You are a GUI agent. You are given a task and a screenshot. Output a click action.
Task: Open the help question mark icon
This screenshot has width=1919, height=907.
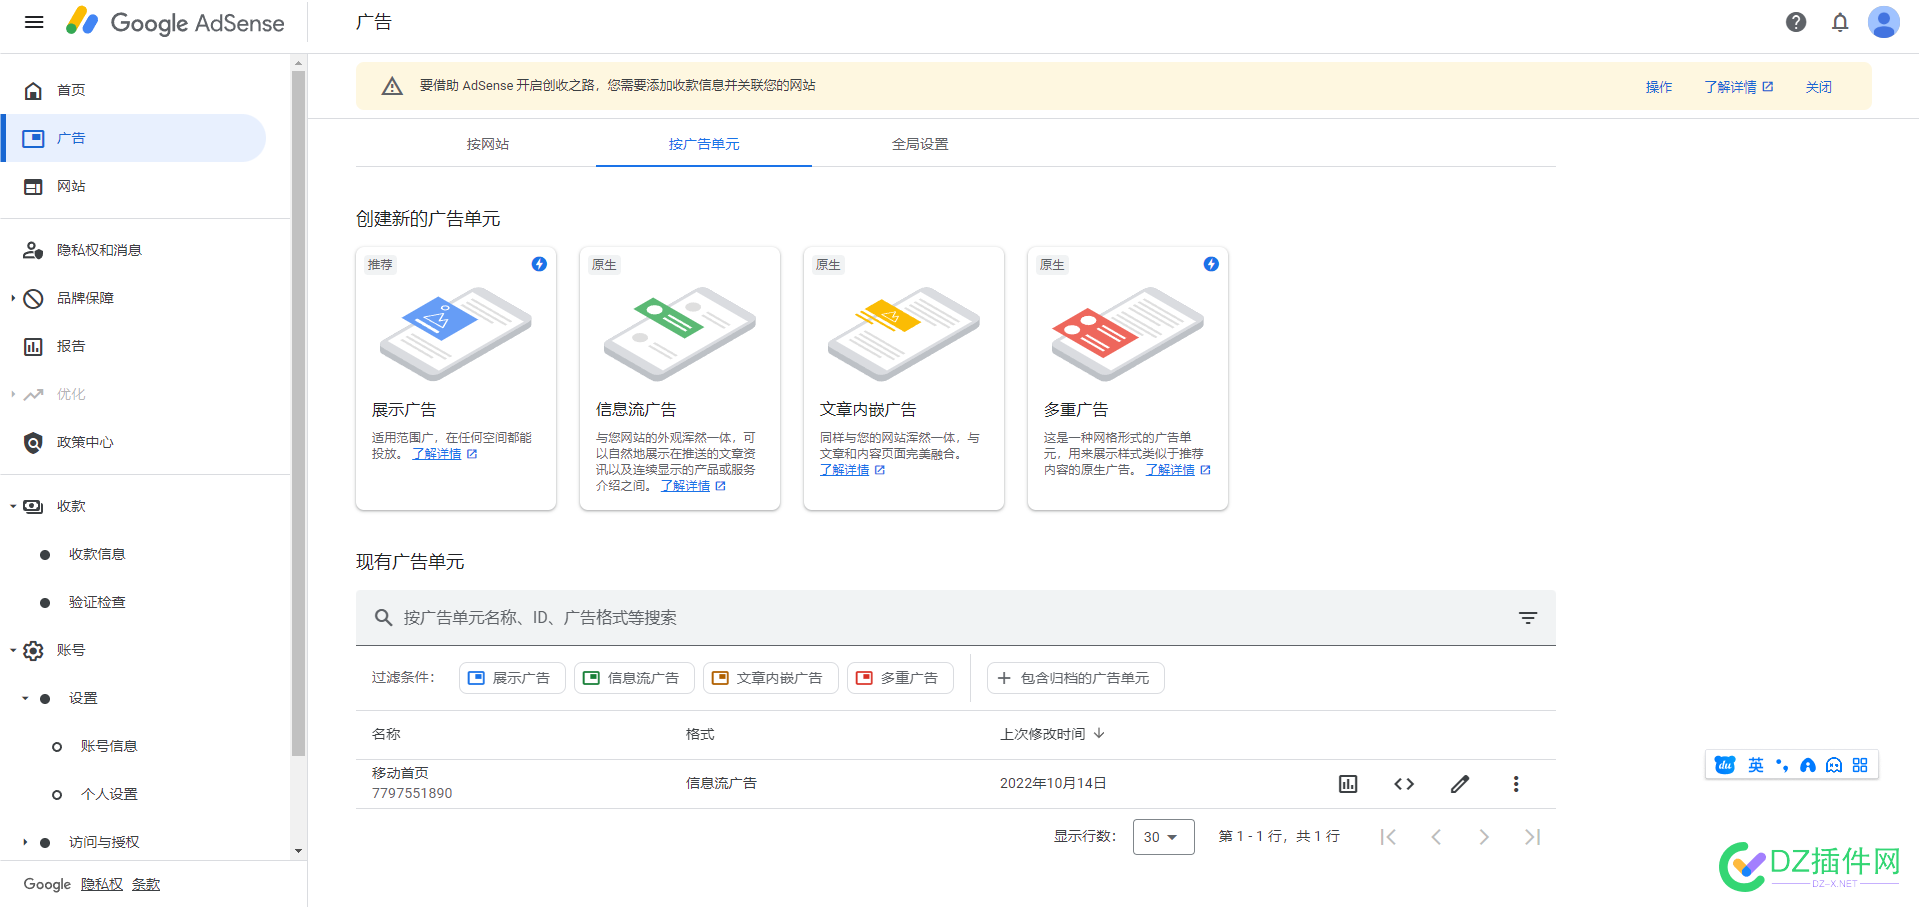point(1796,22)
